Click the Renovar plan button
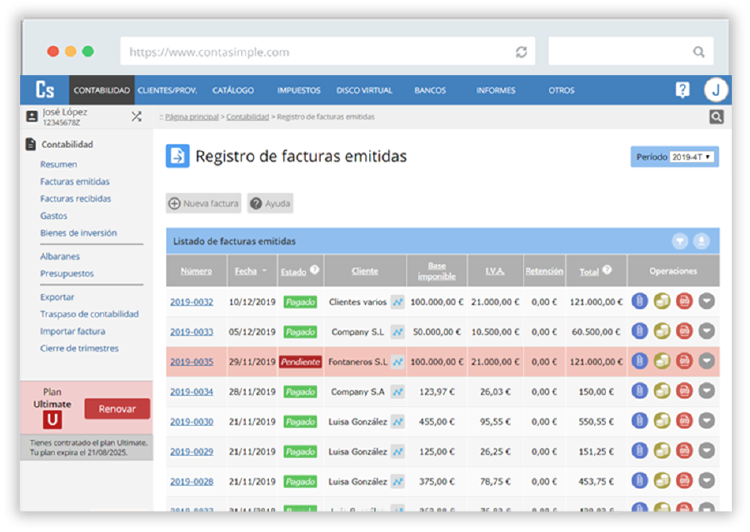Viewport: 750px width, 532px height. tap(117, 408)
